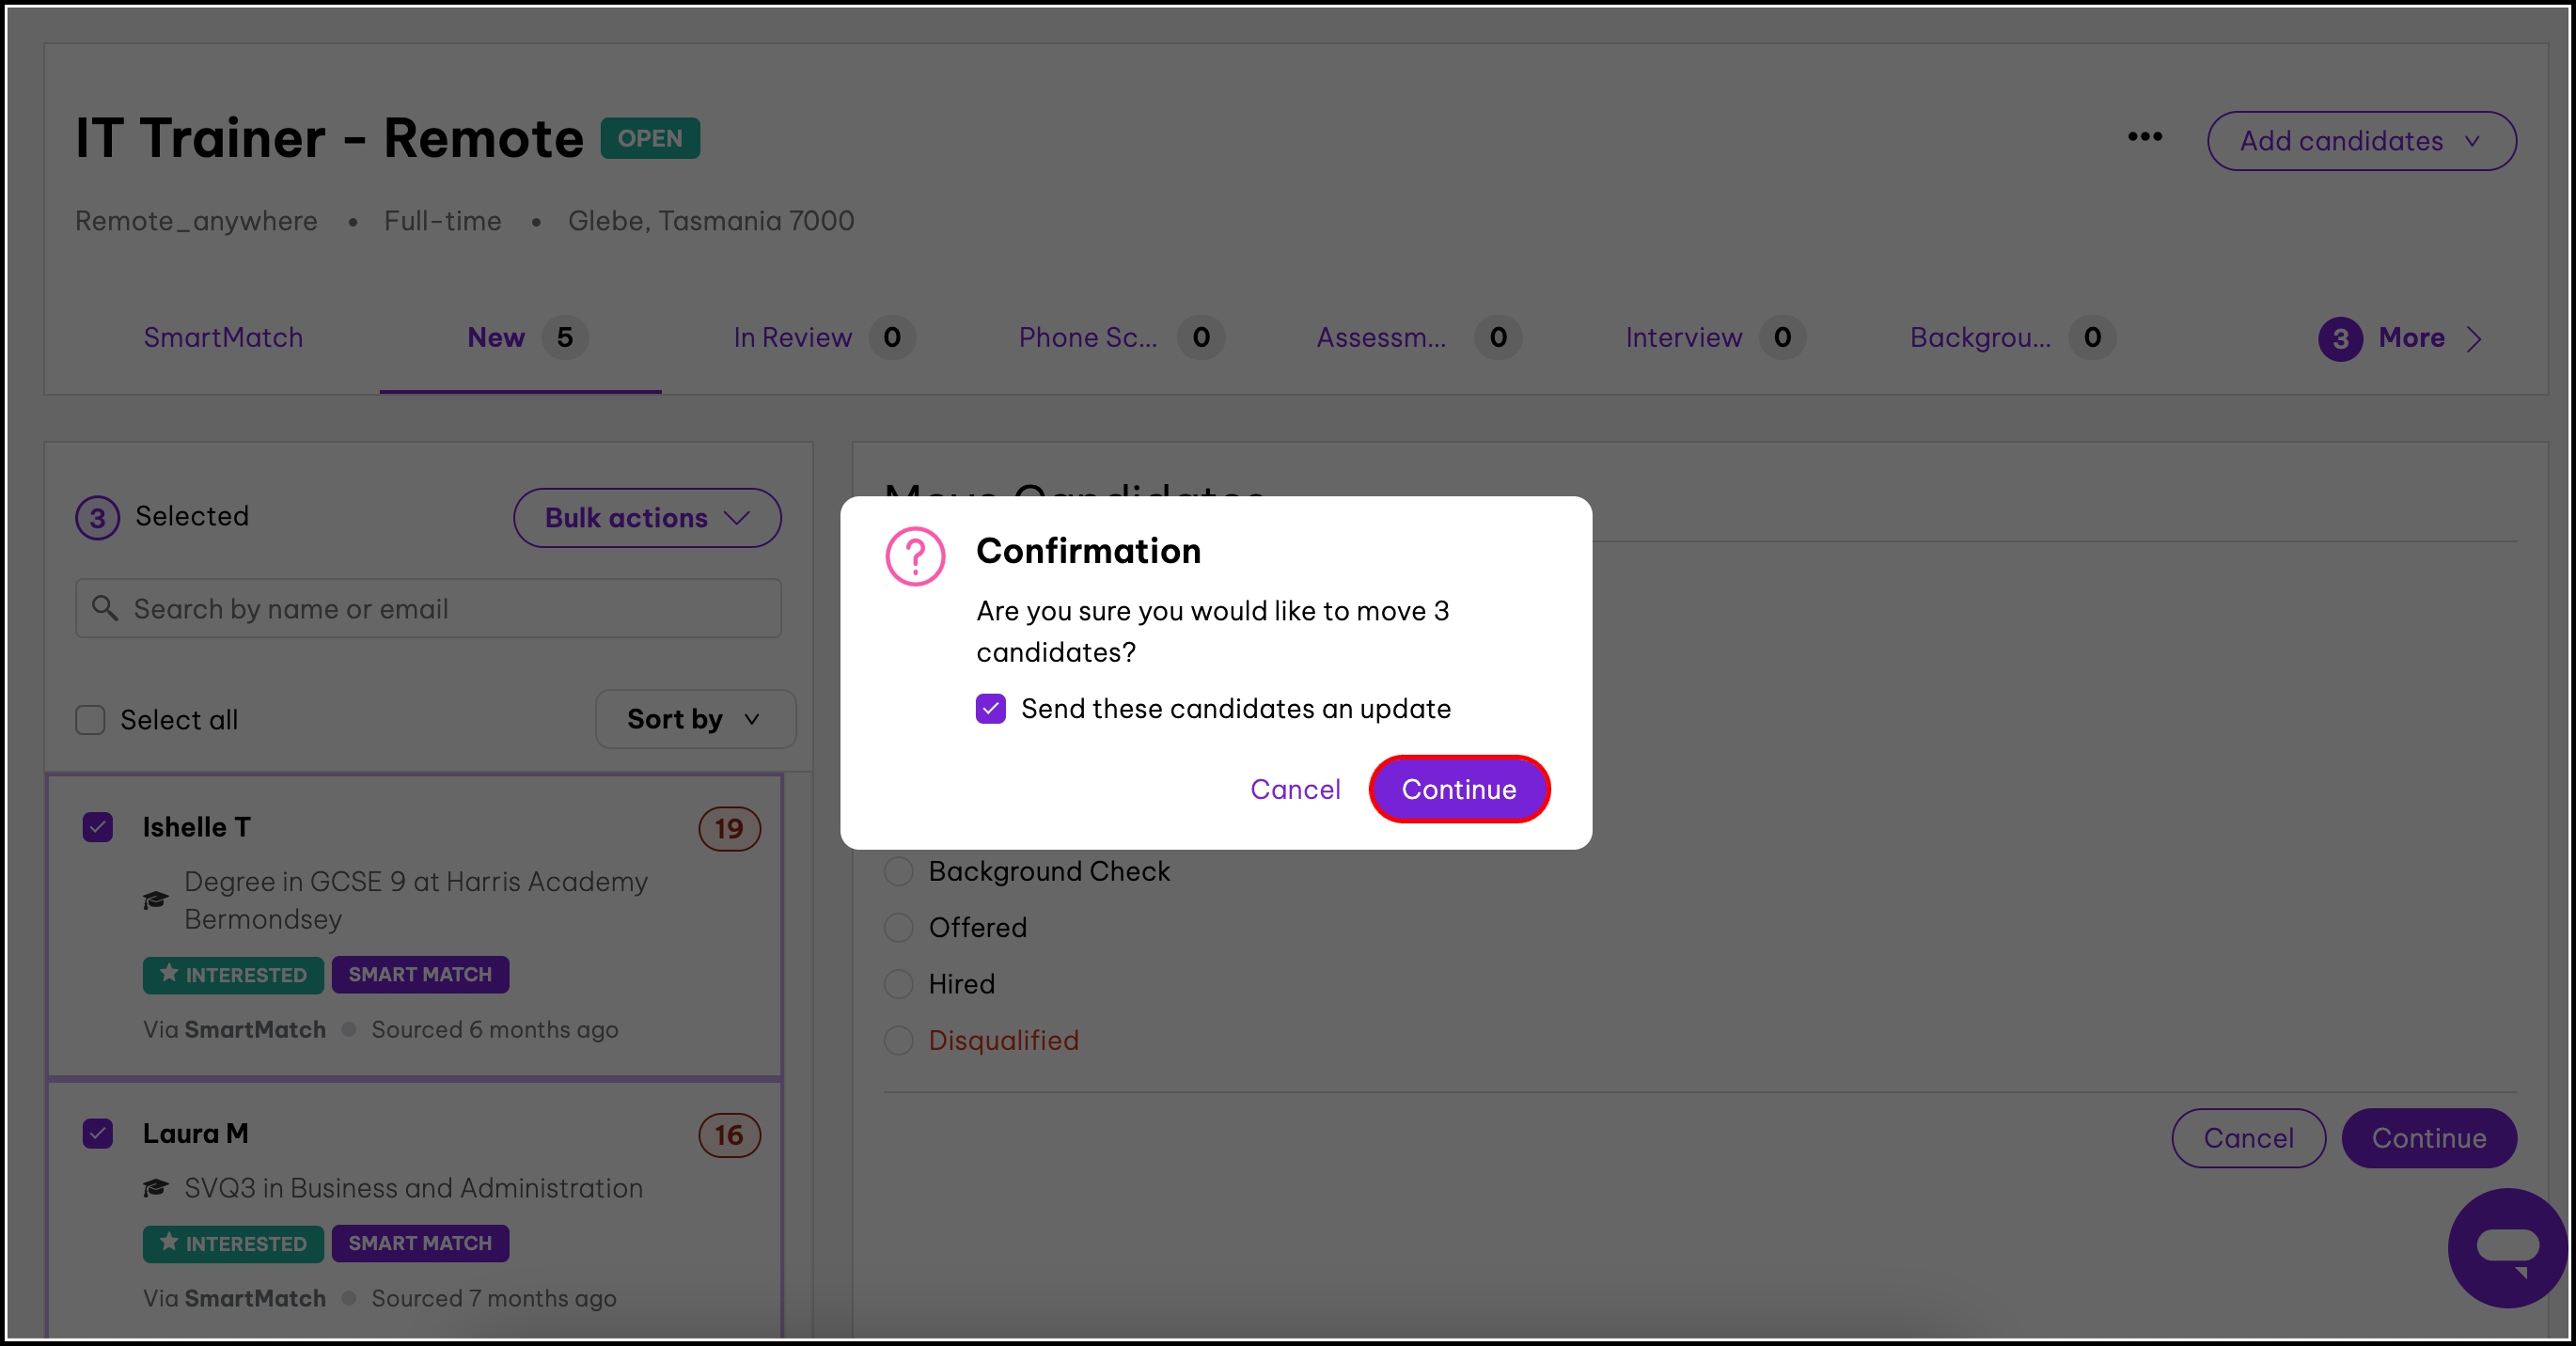The image size is (2576, 1346).
Task: Switch to the In Review tab
Action: (792, 337)
